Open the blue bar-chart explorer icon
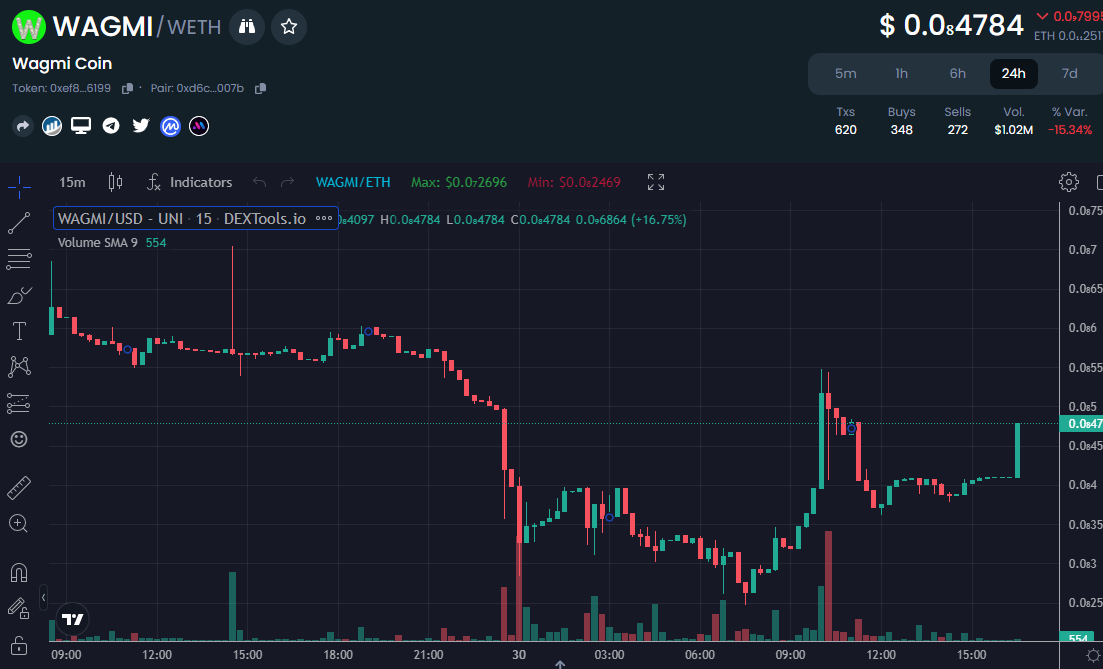This screenshot has width=1103, height=669. (52, 126)
